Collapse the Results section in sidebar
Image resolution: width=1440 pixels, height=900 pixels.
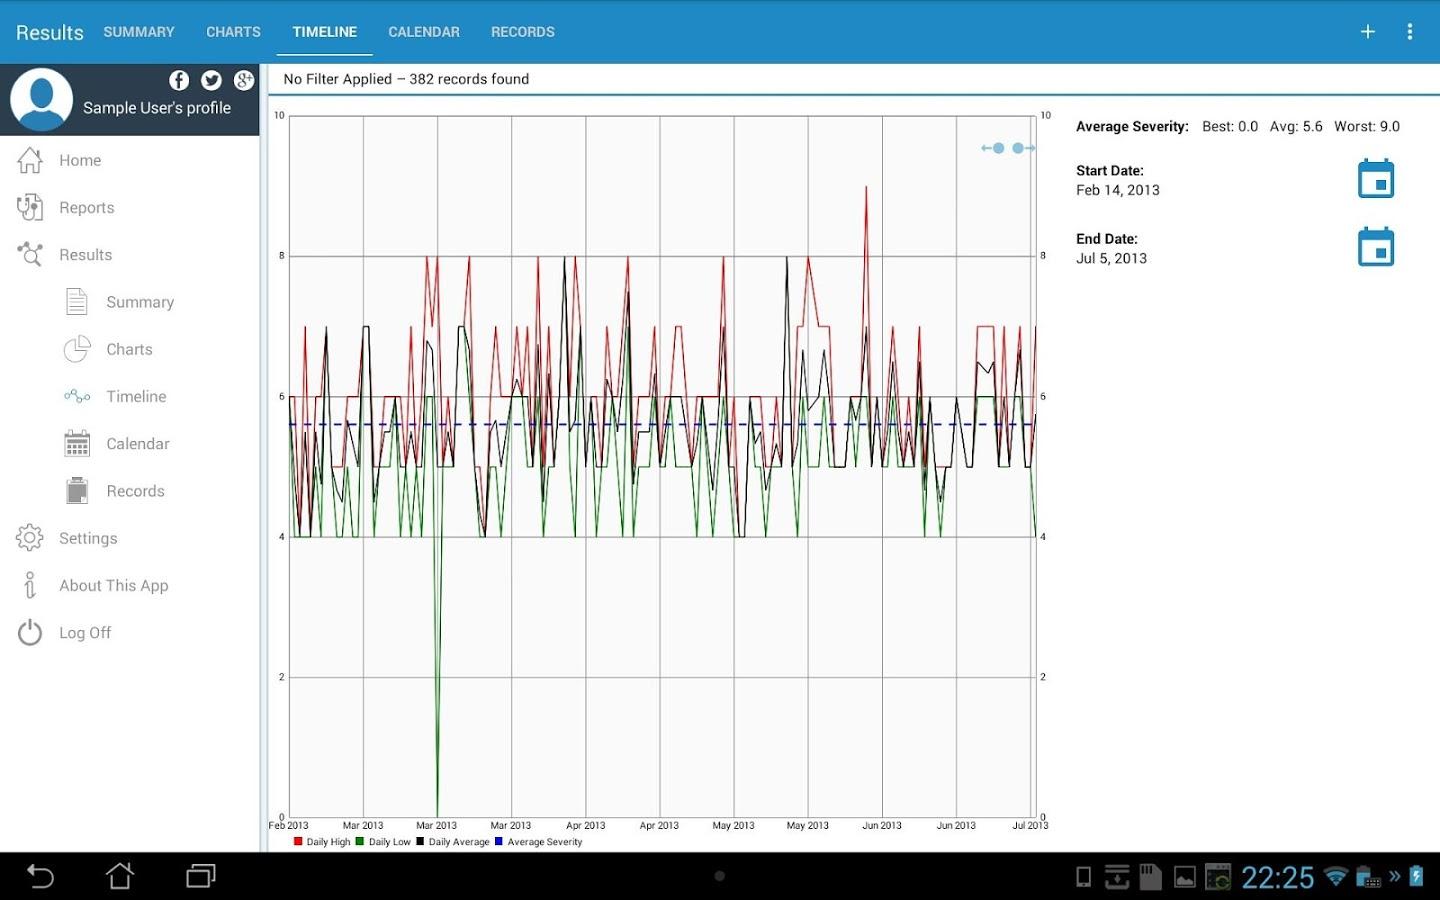coord(85,255)
